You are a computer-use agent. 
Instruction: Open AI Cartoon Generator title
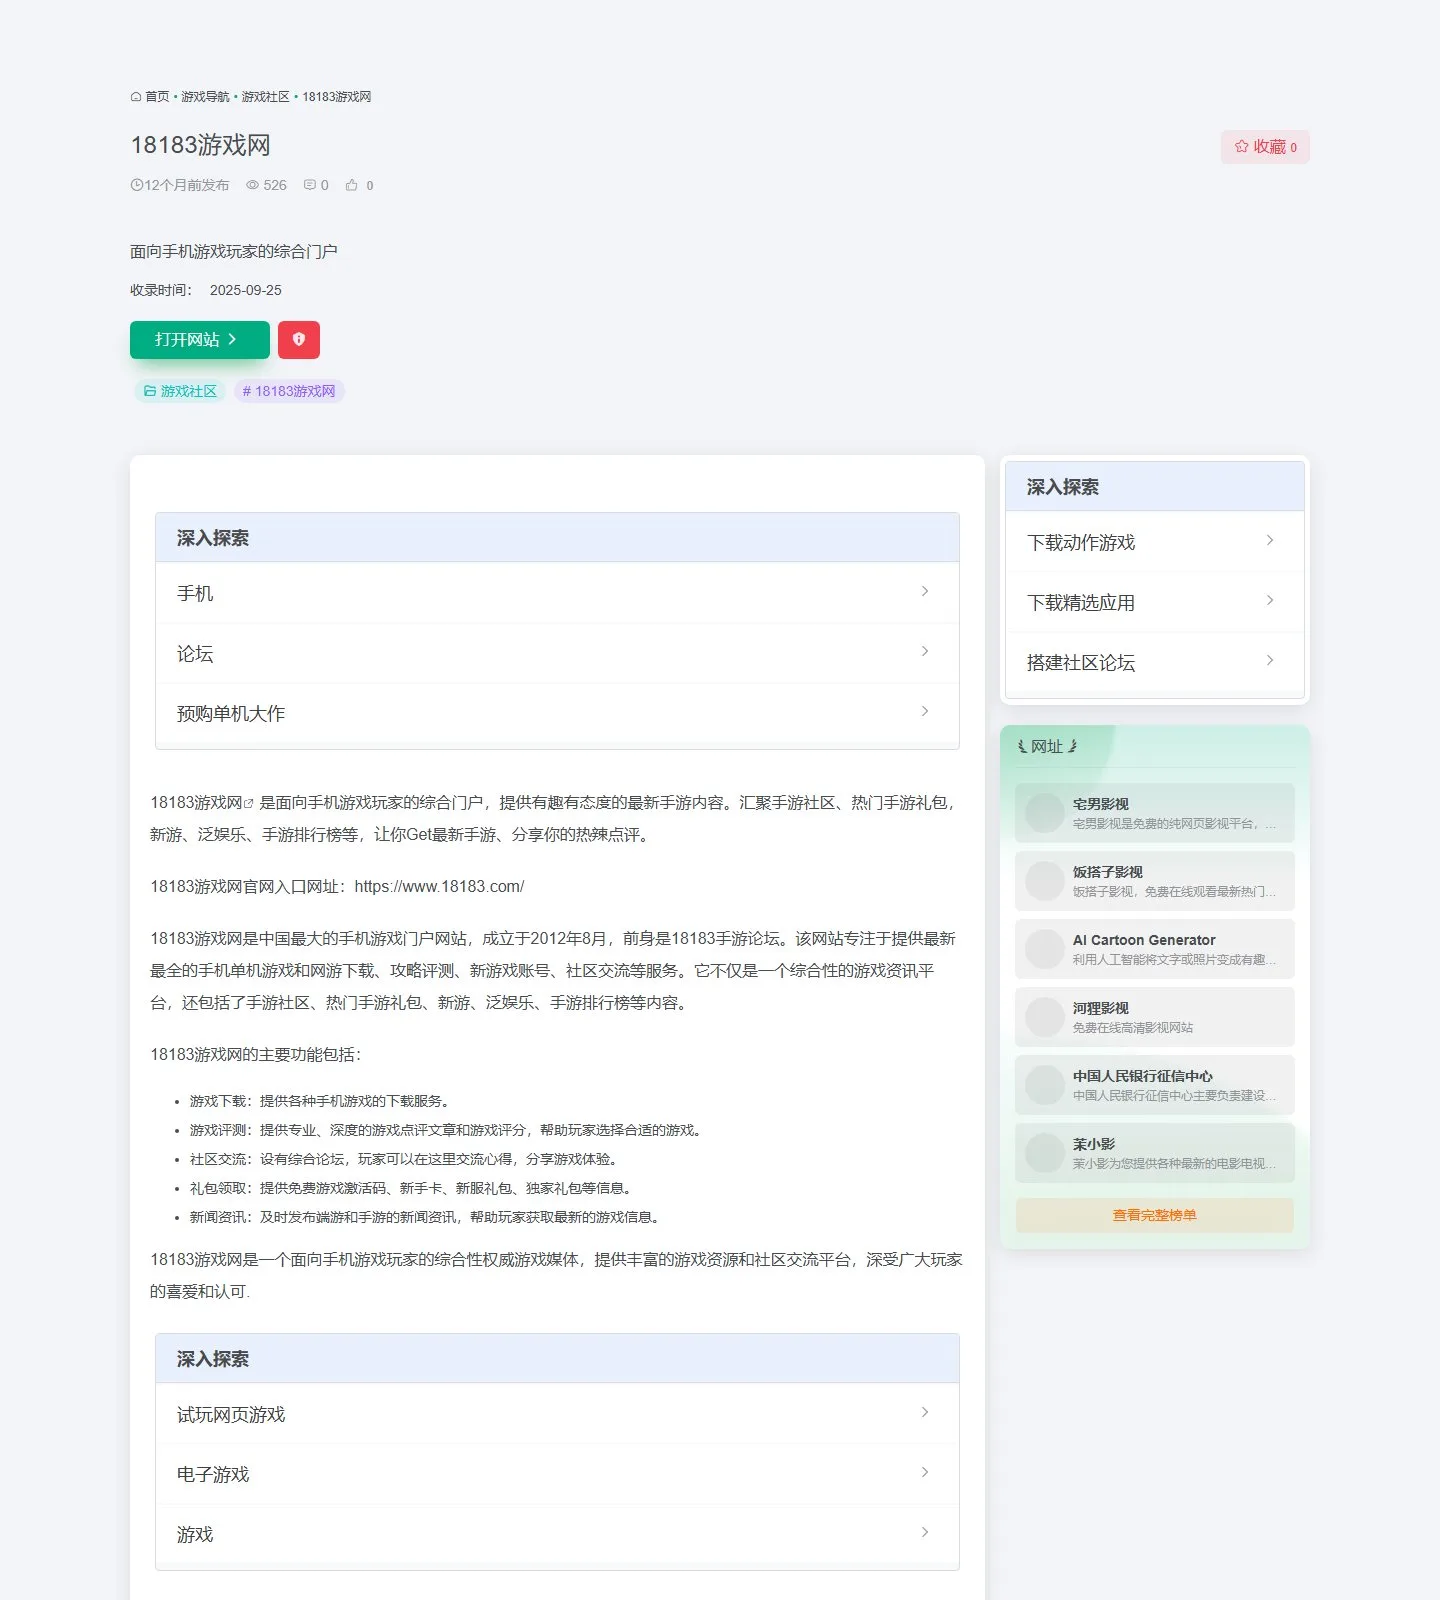[1144, 940]
